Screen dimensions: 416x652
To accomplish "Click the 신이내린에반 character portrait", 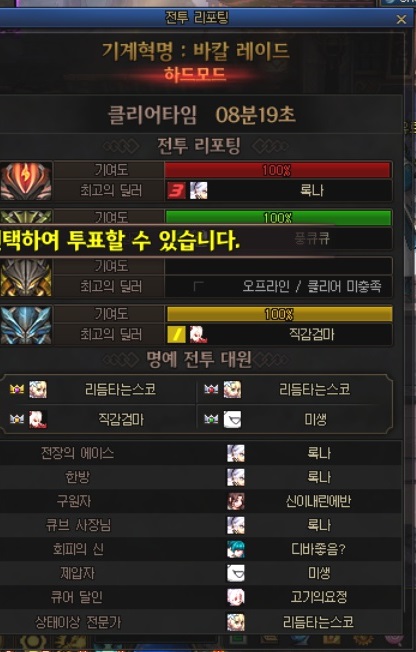I will (236, 501).
